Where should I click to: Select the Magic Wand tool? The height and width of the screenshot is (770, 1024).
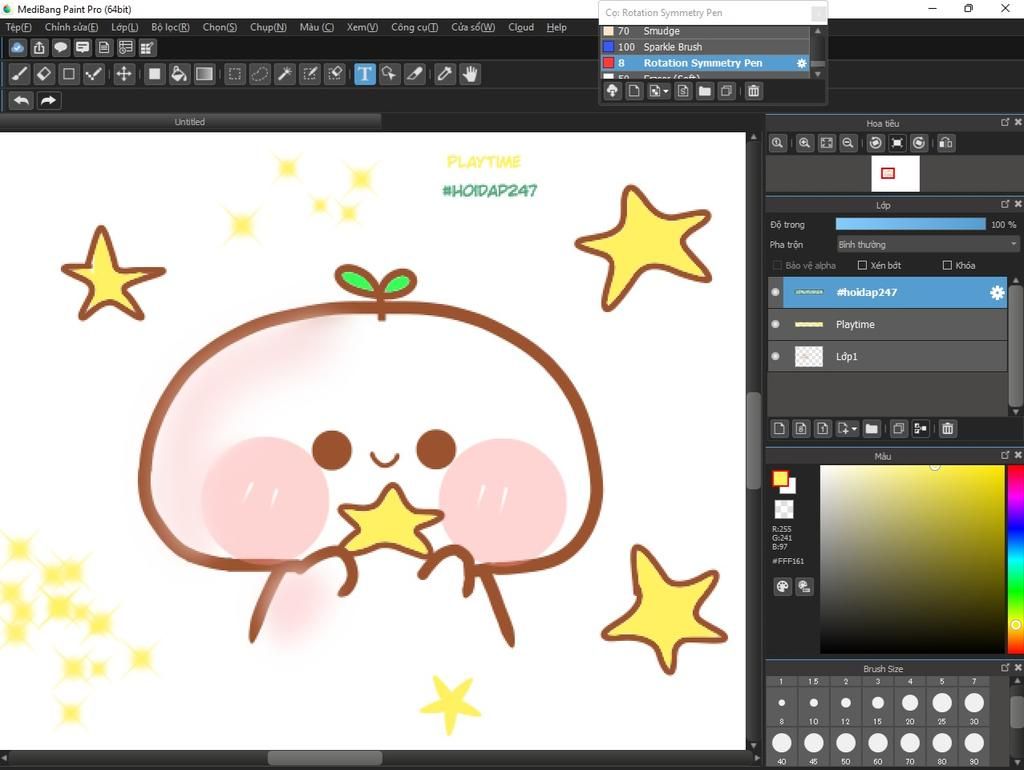point(285,74)
